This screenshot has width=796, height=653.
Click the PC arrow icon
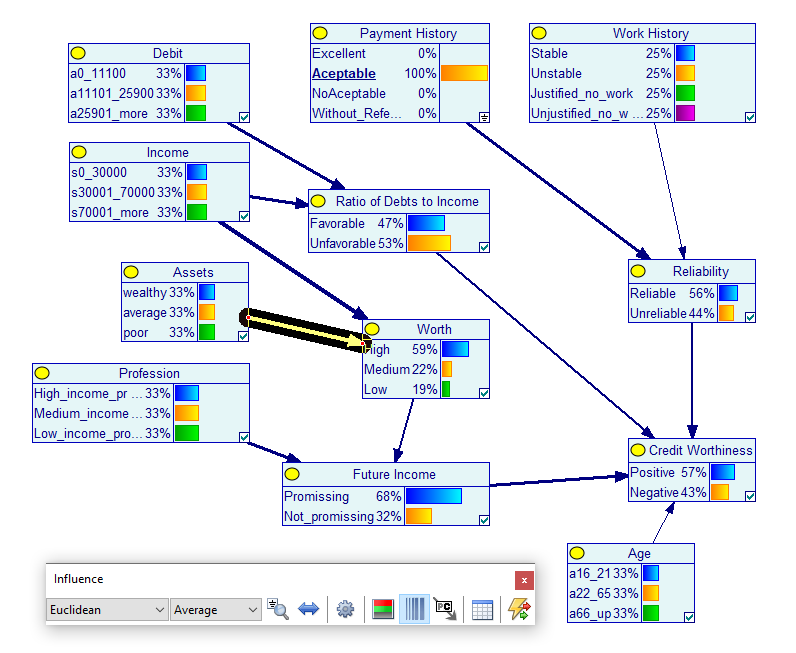pos(445,609)
